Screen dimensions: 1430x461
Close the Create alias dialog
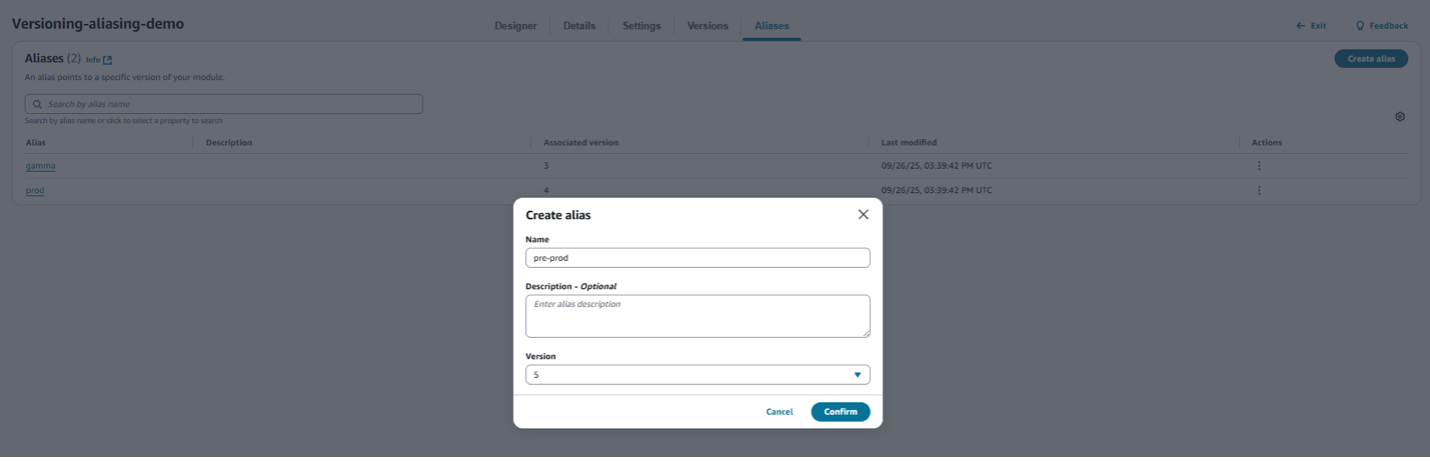pos(863,215)
